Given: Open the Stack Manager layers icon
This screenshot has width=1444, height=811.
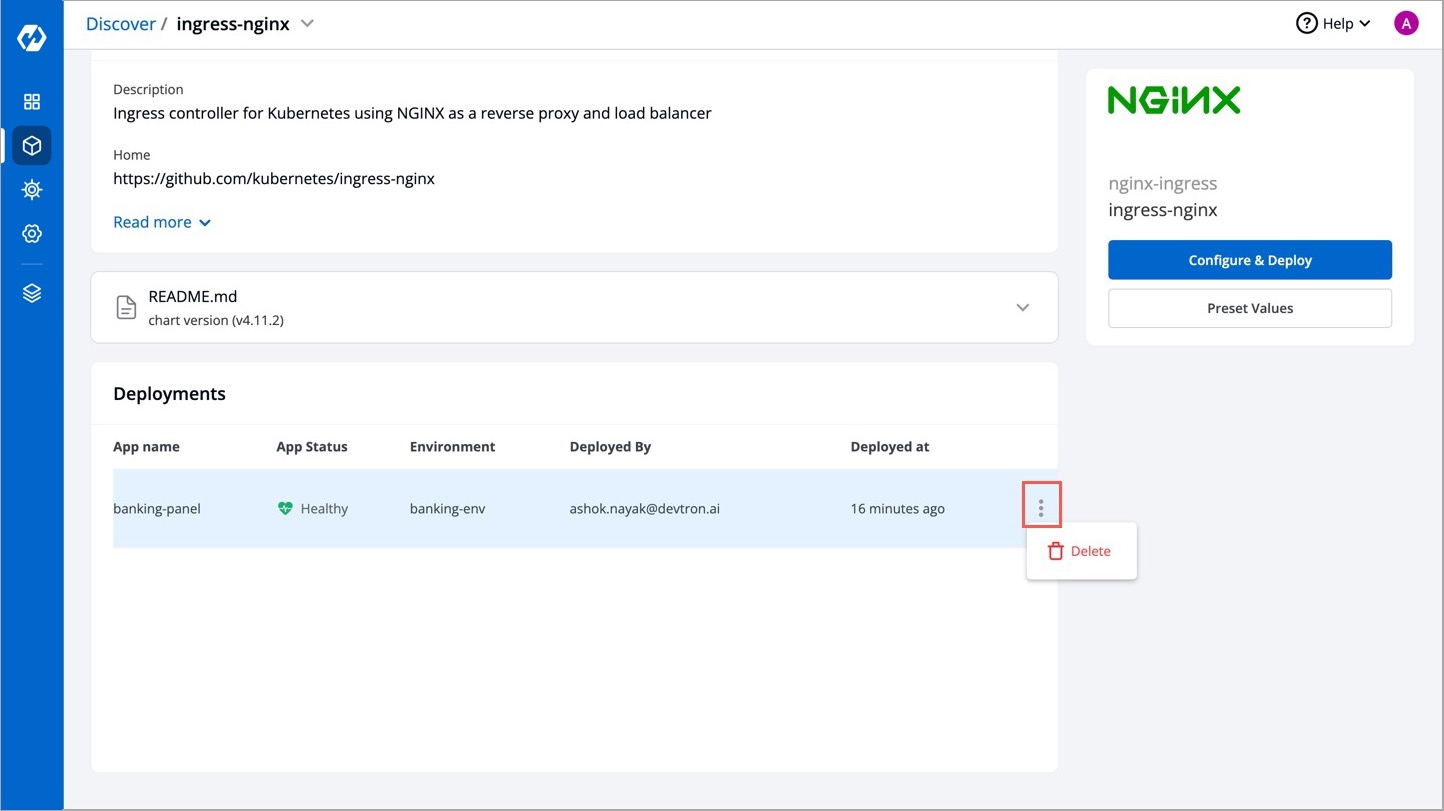Looking at the screenshot, I should click(32, 293).
